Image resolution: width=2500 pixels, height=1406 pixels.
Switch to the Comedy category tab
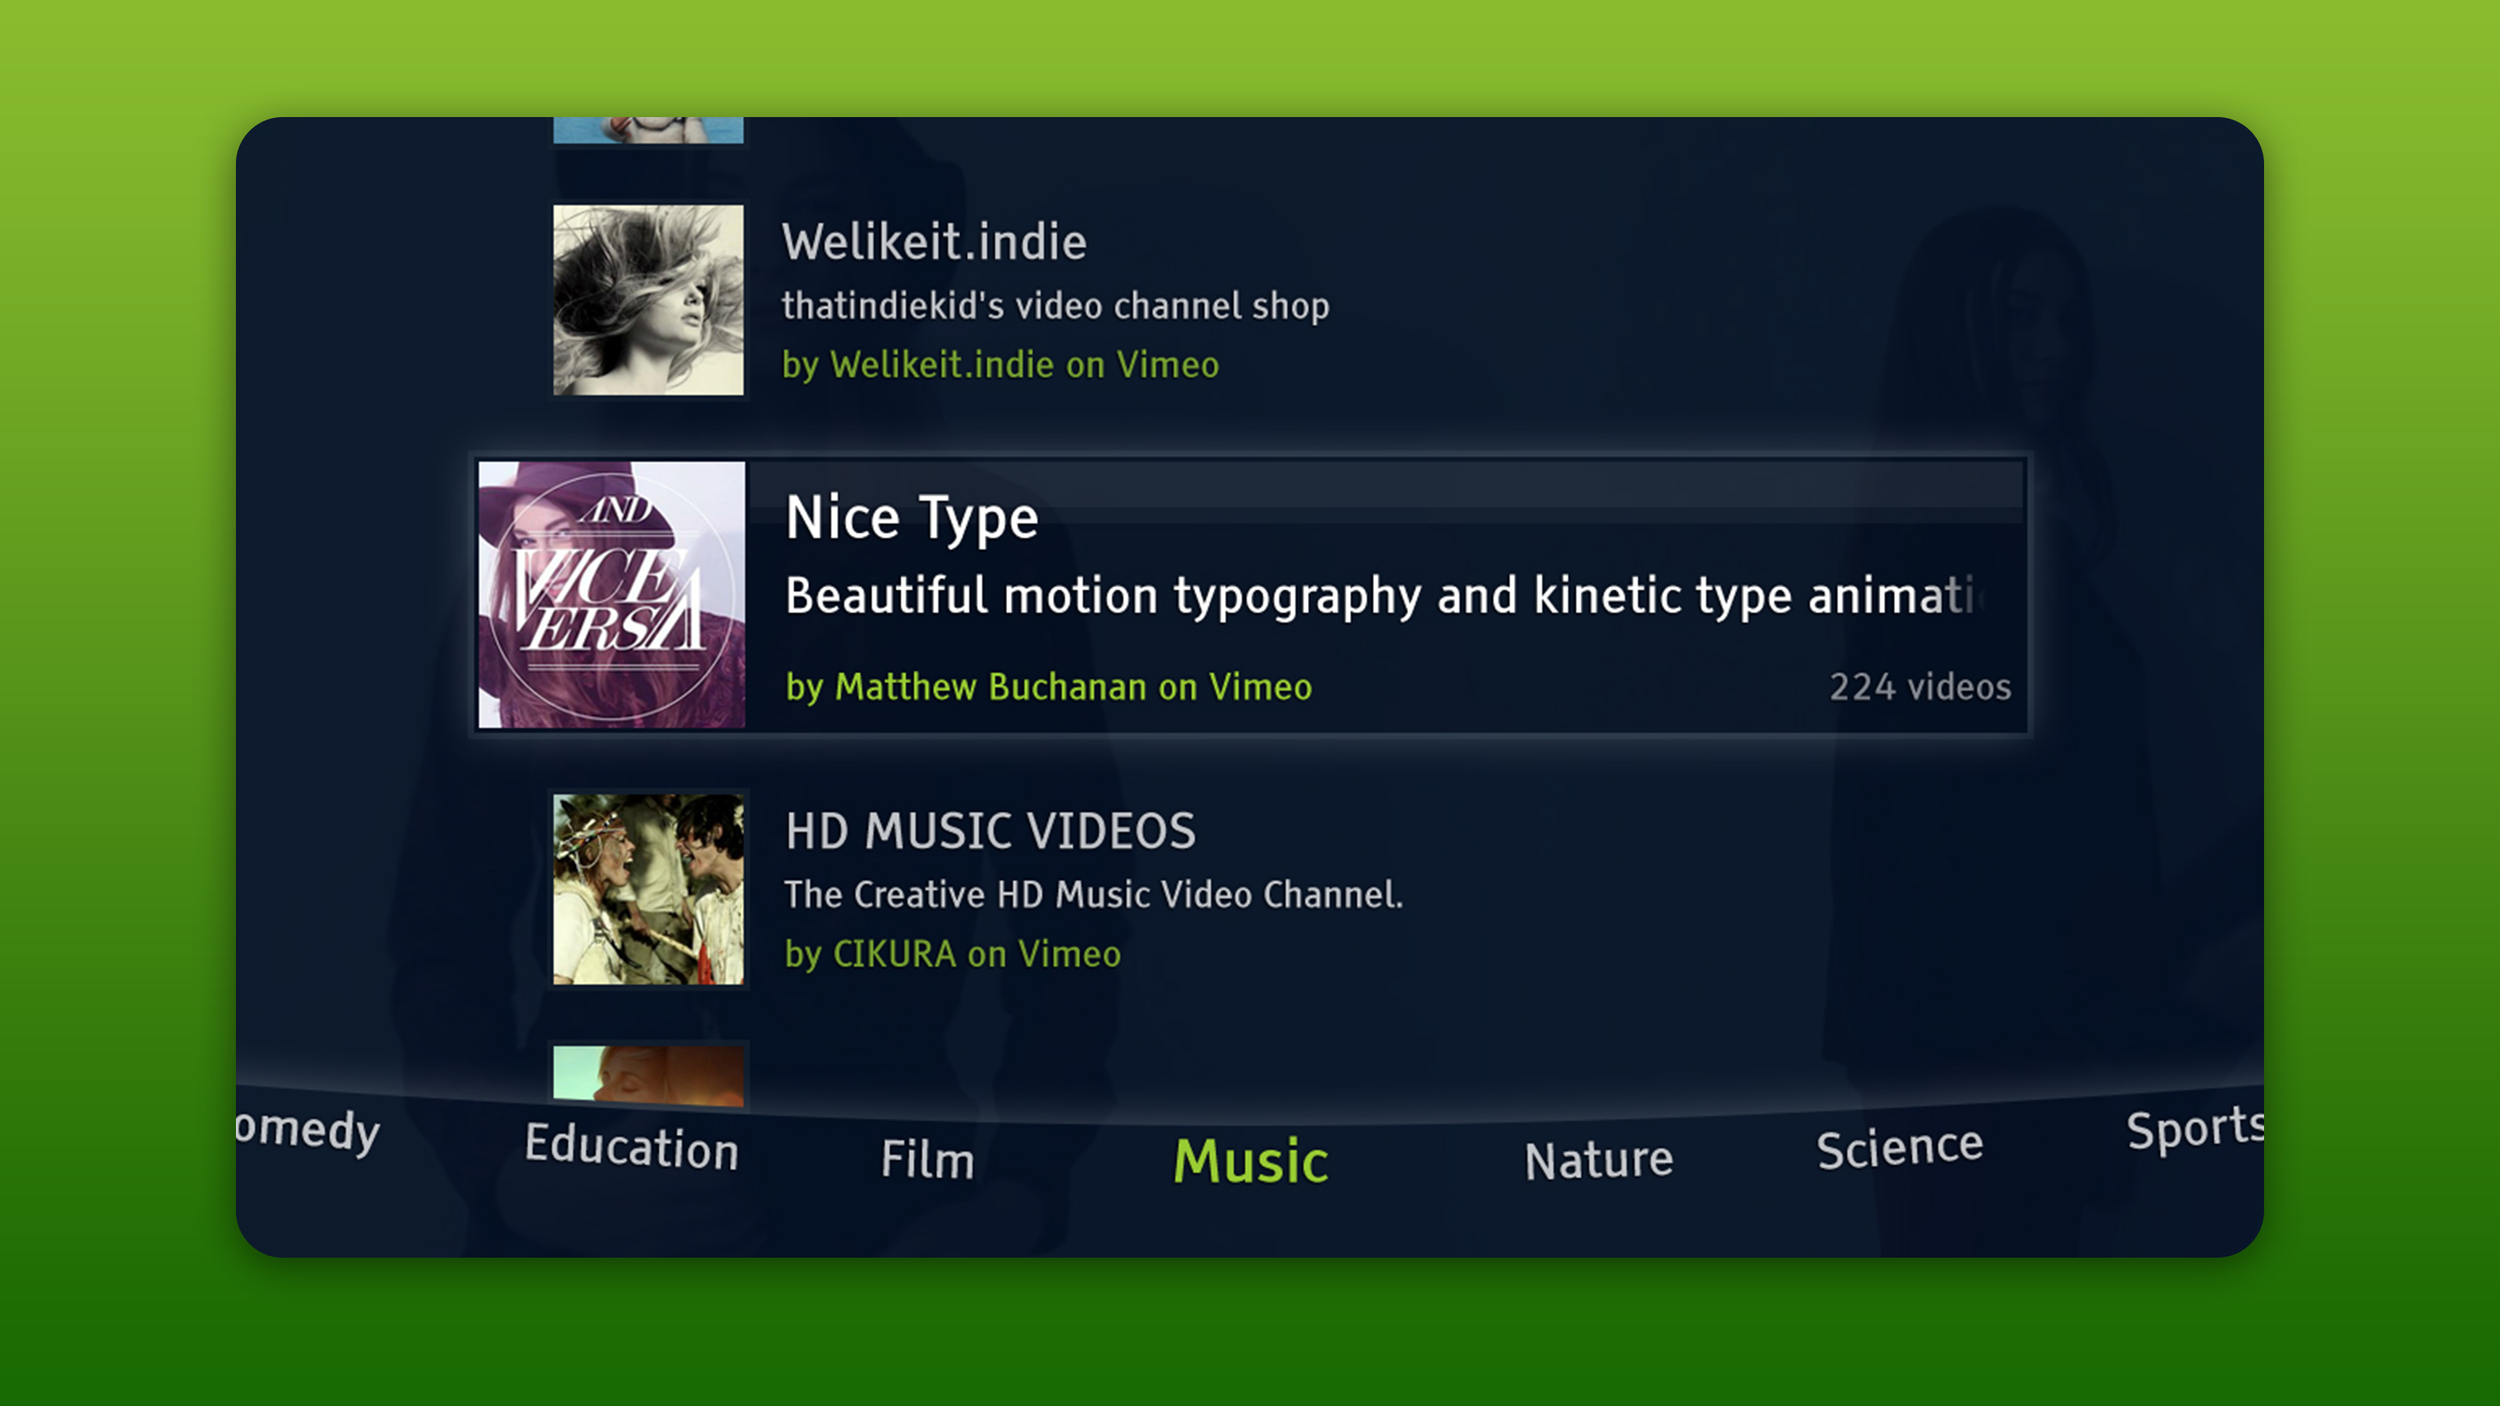click(309, 1131)
